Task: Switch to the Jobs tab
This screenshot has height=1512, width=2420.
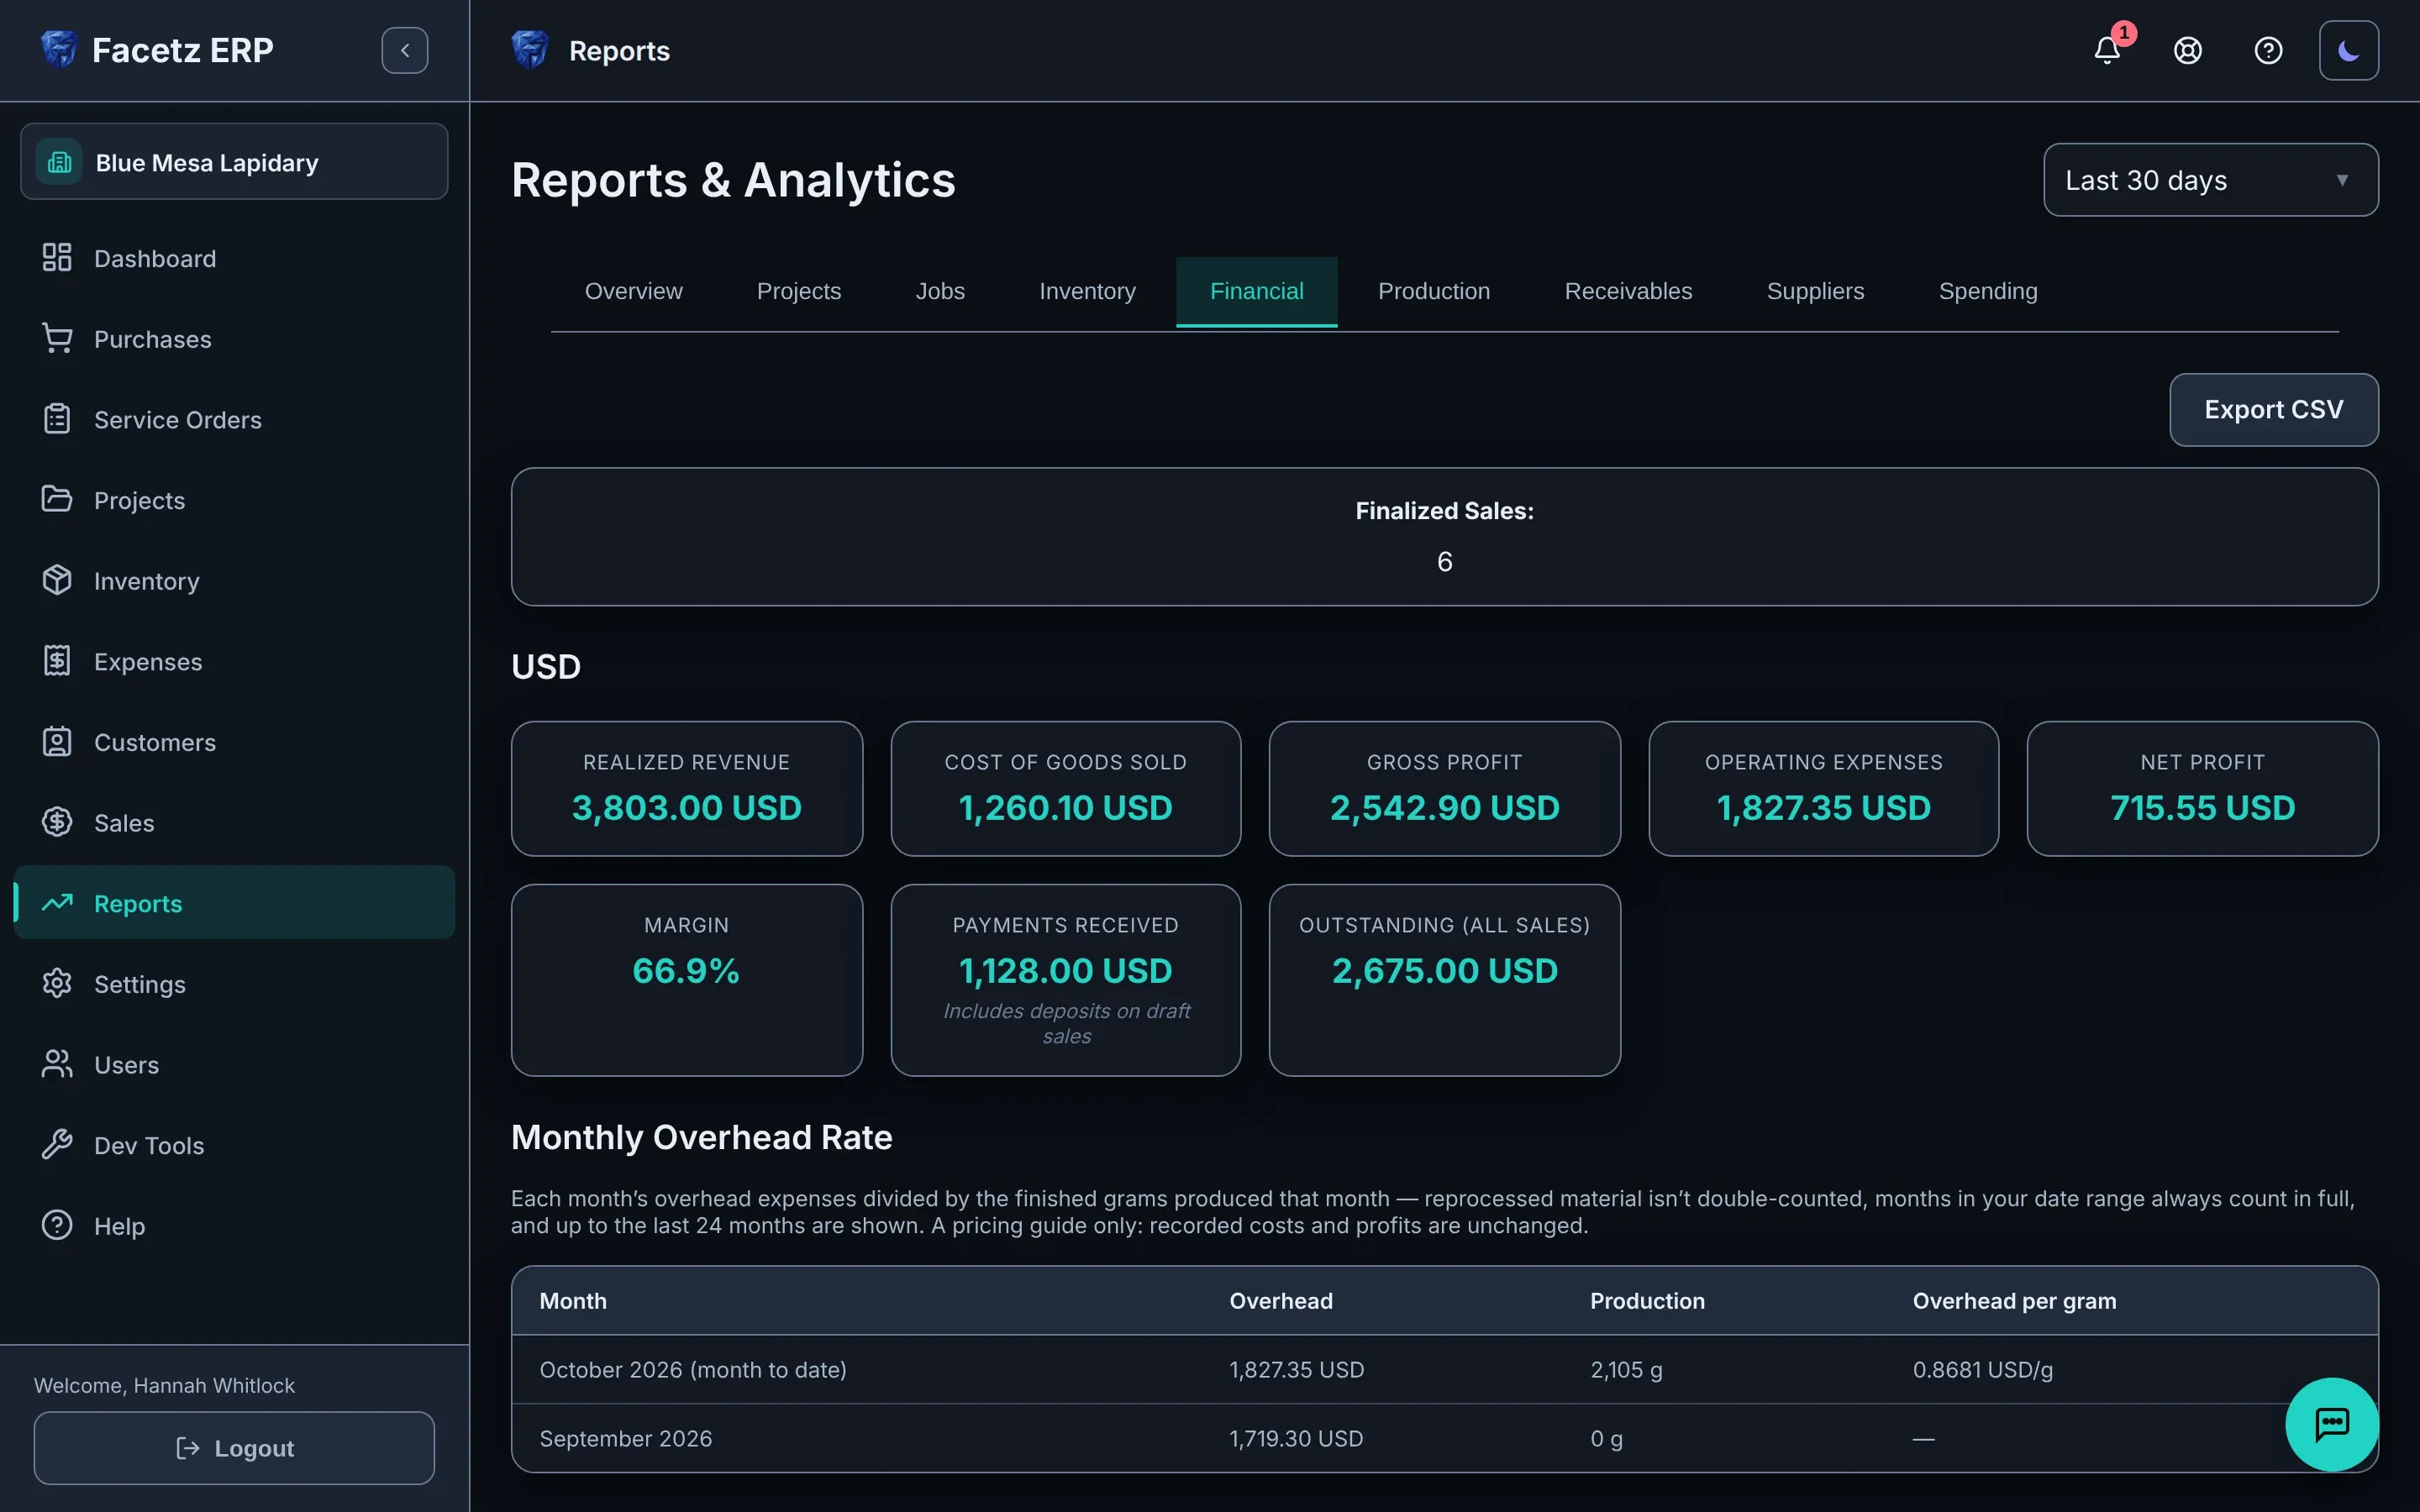Action: click(x=940, y=291)
